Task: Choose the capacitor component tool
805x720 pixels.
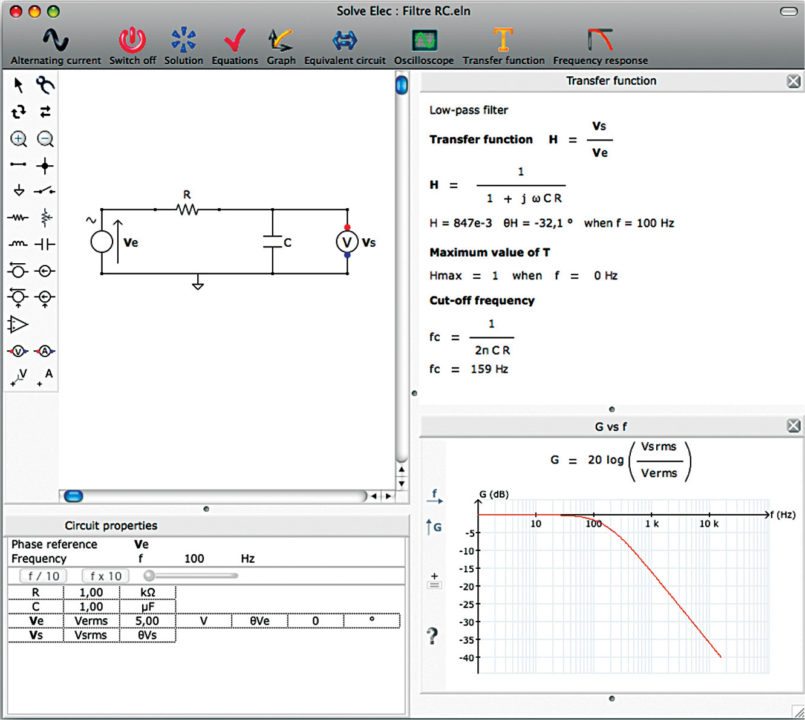Action: (x=45, y=243)
